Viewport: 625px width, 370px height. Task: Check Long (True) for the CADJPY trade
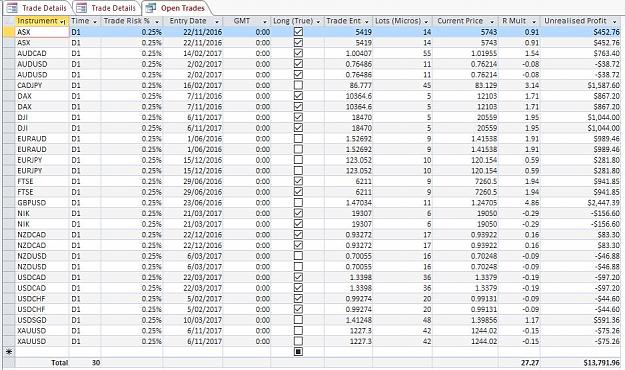tap(298, 85)
